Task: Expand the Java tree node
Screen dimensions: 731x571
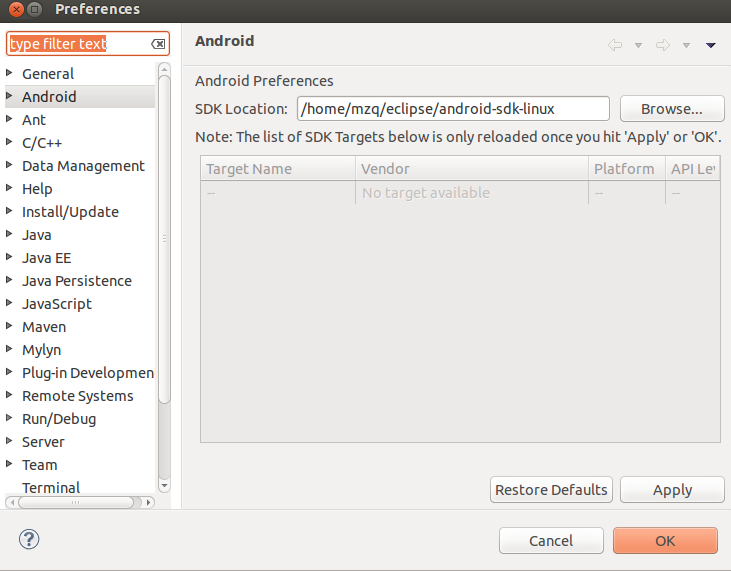Action: pyautogui.click(x=9, y=234)
